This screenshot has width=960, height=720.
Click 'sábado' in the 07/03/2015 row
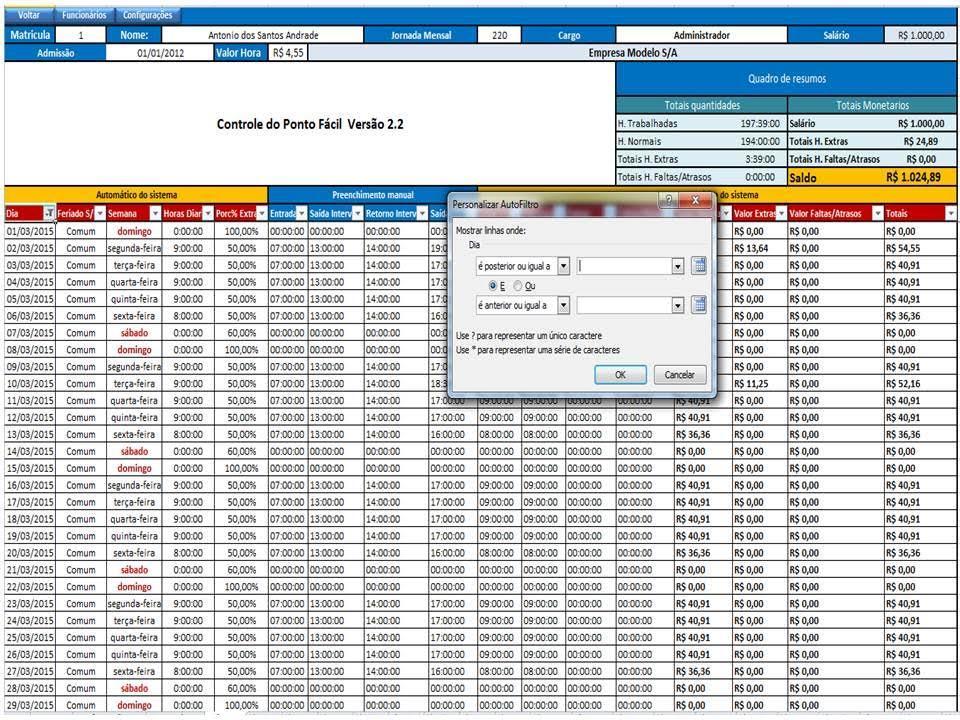tap(134, 332)
